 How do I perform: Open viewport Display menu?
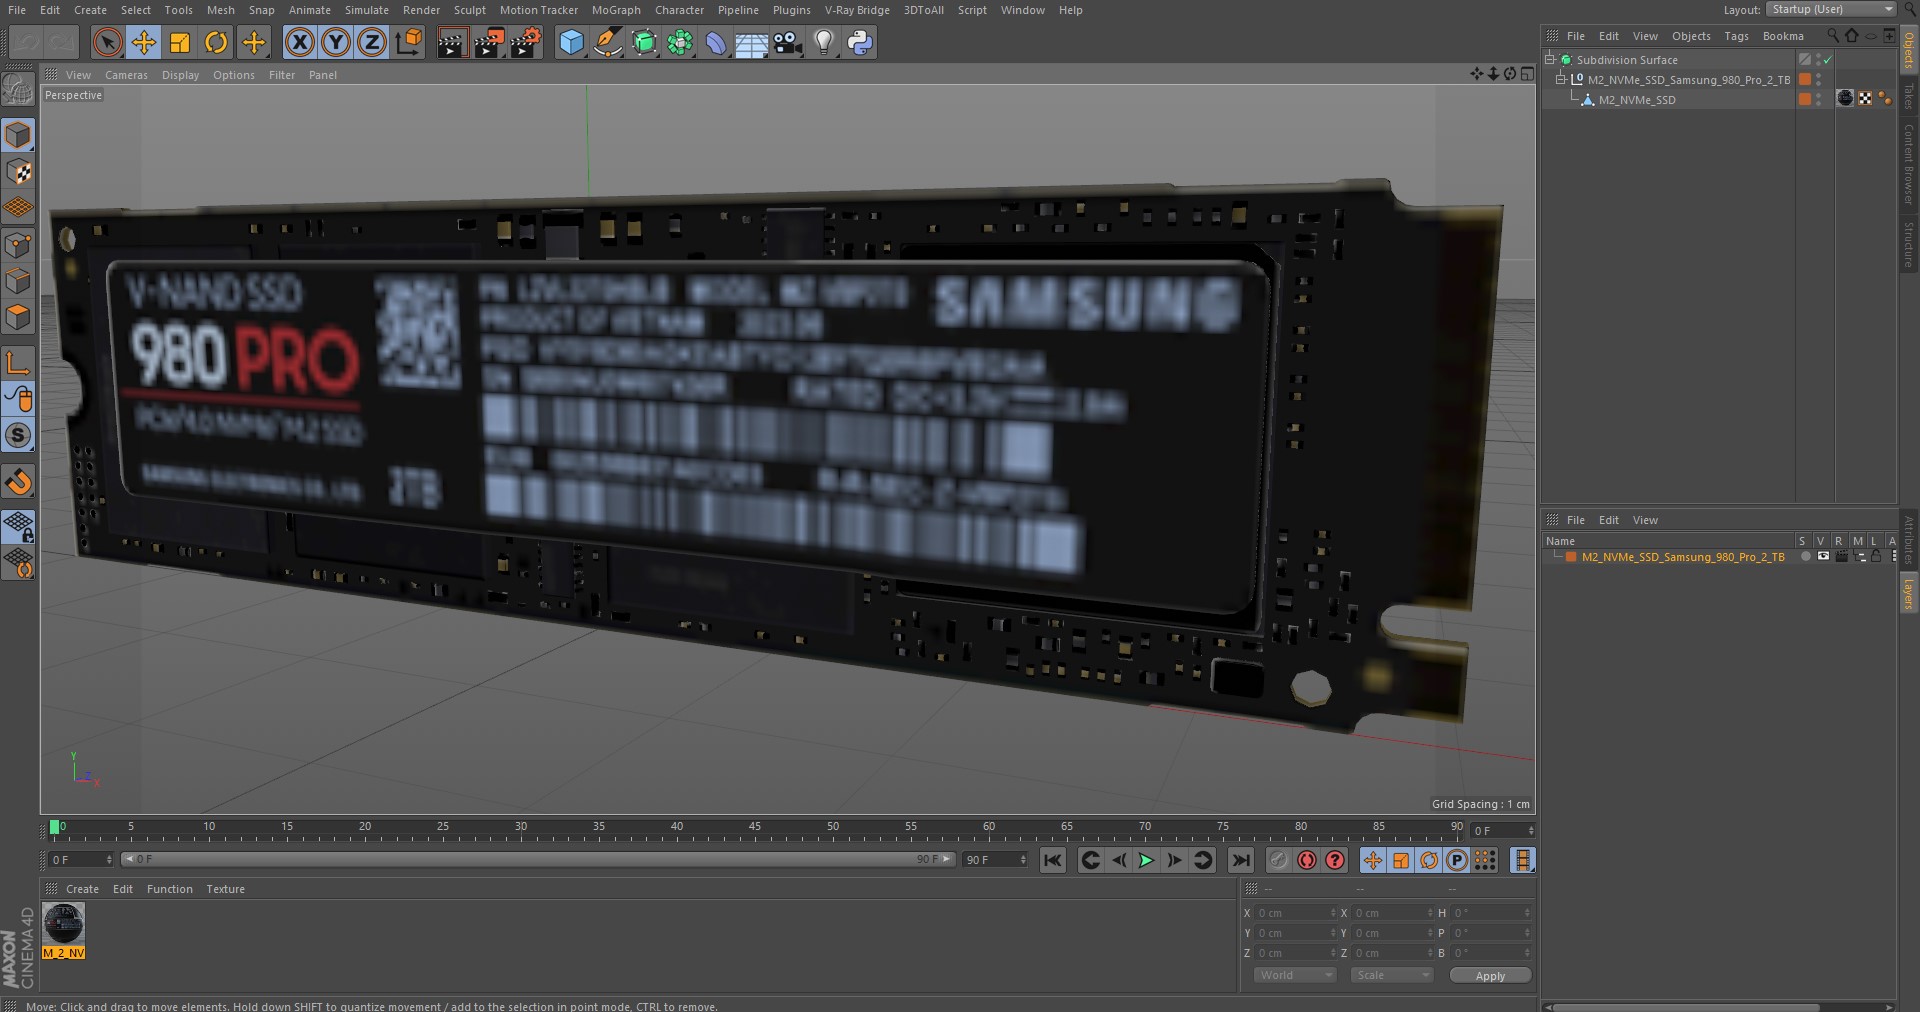coord(180,75)
